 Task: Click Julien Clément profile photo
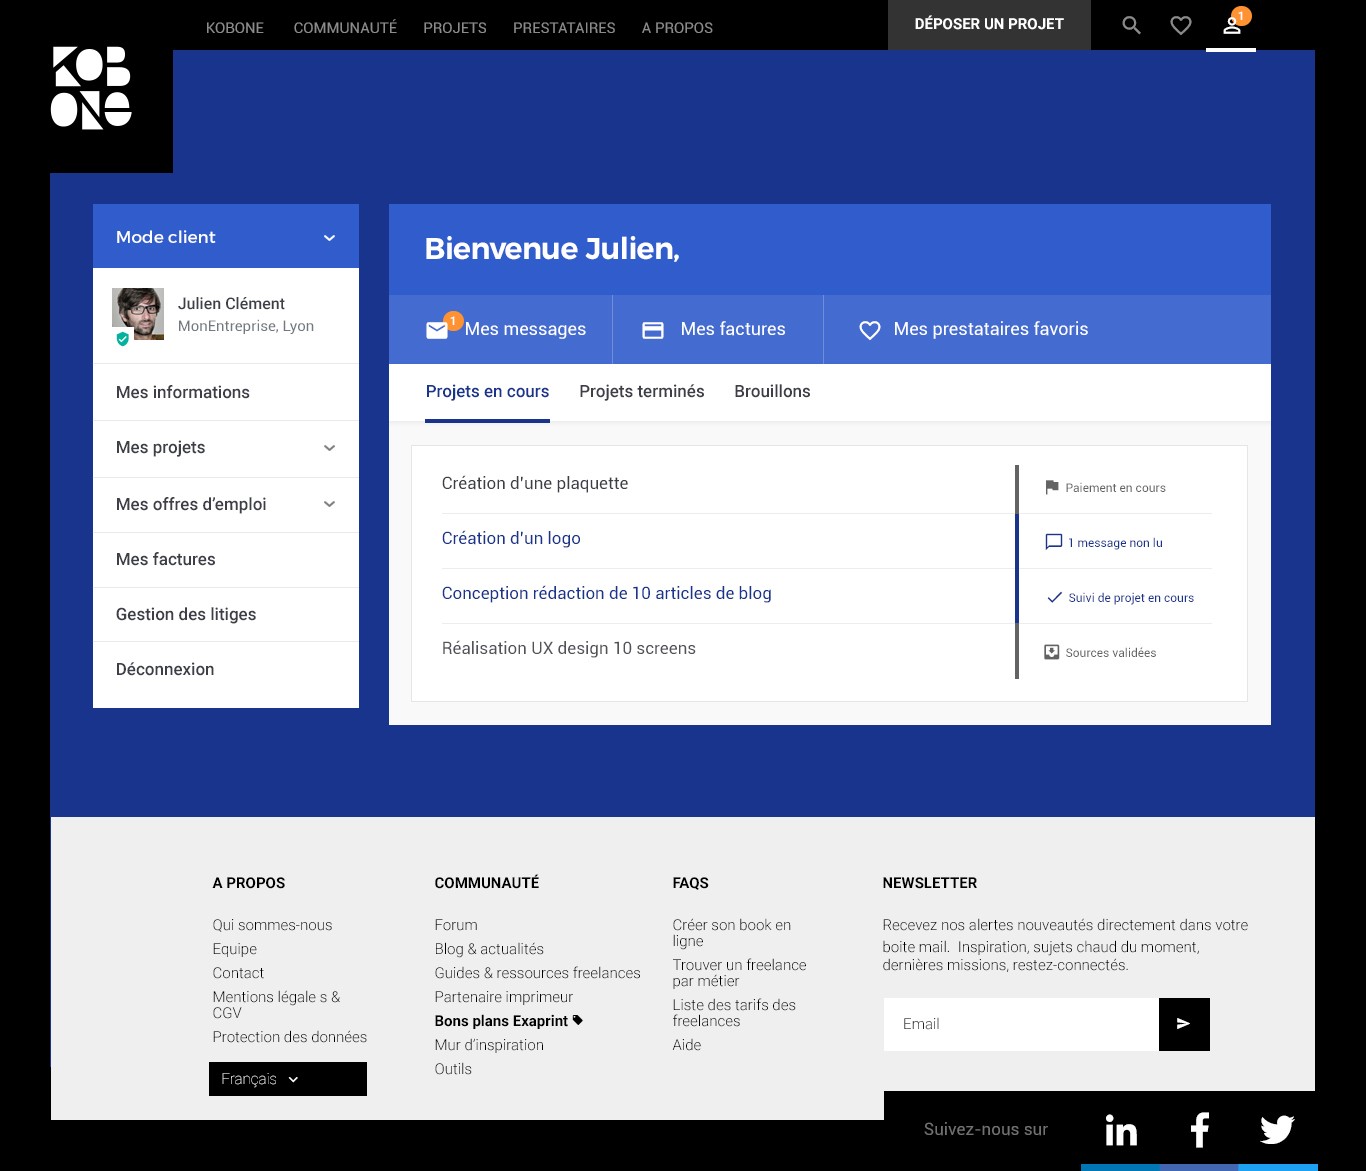138,314
